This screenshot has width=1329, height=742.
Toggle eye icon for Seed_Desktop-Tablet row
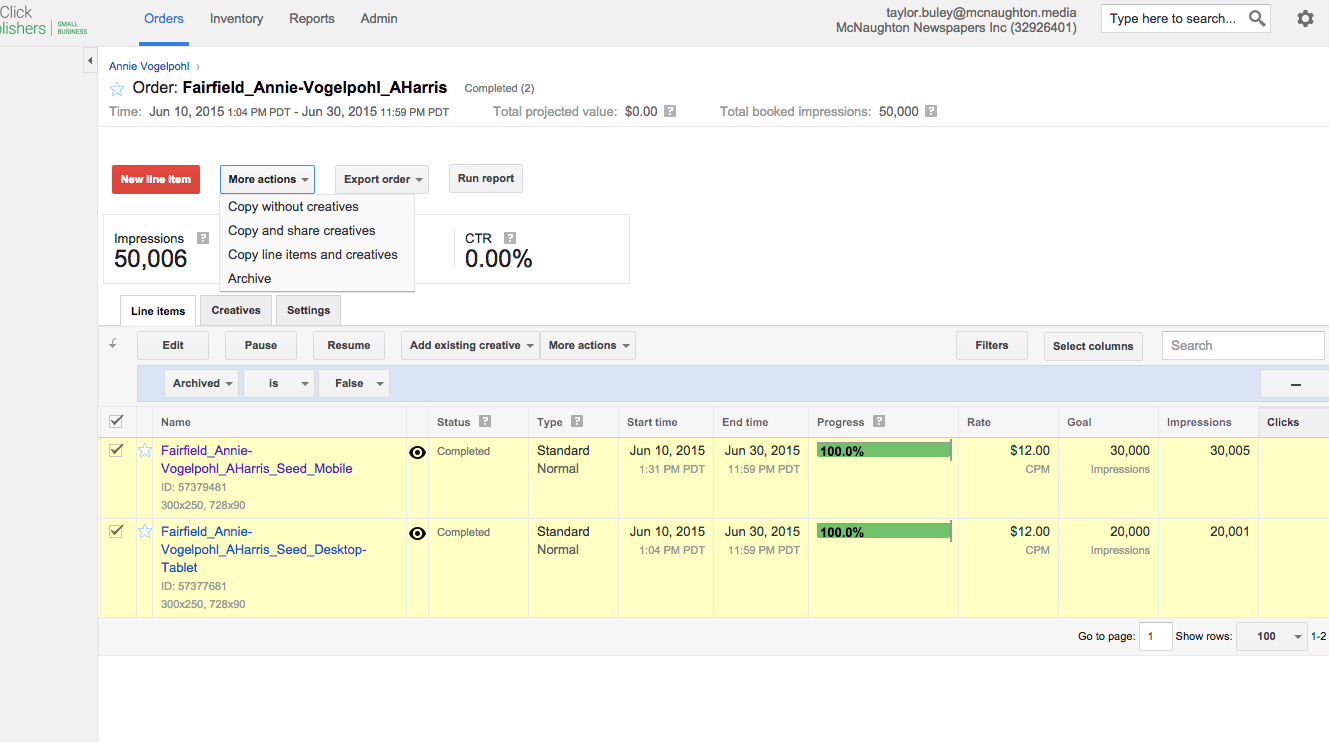(418, 533)
